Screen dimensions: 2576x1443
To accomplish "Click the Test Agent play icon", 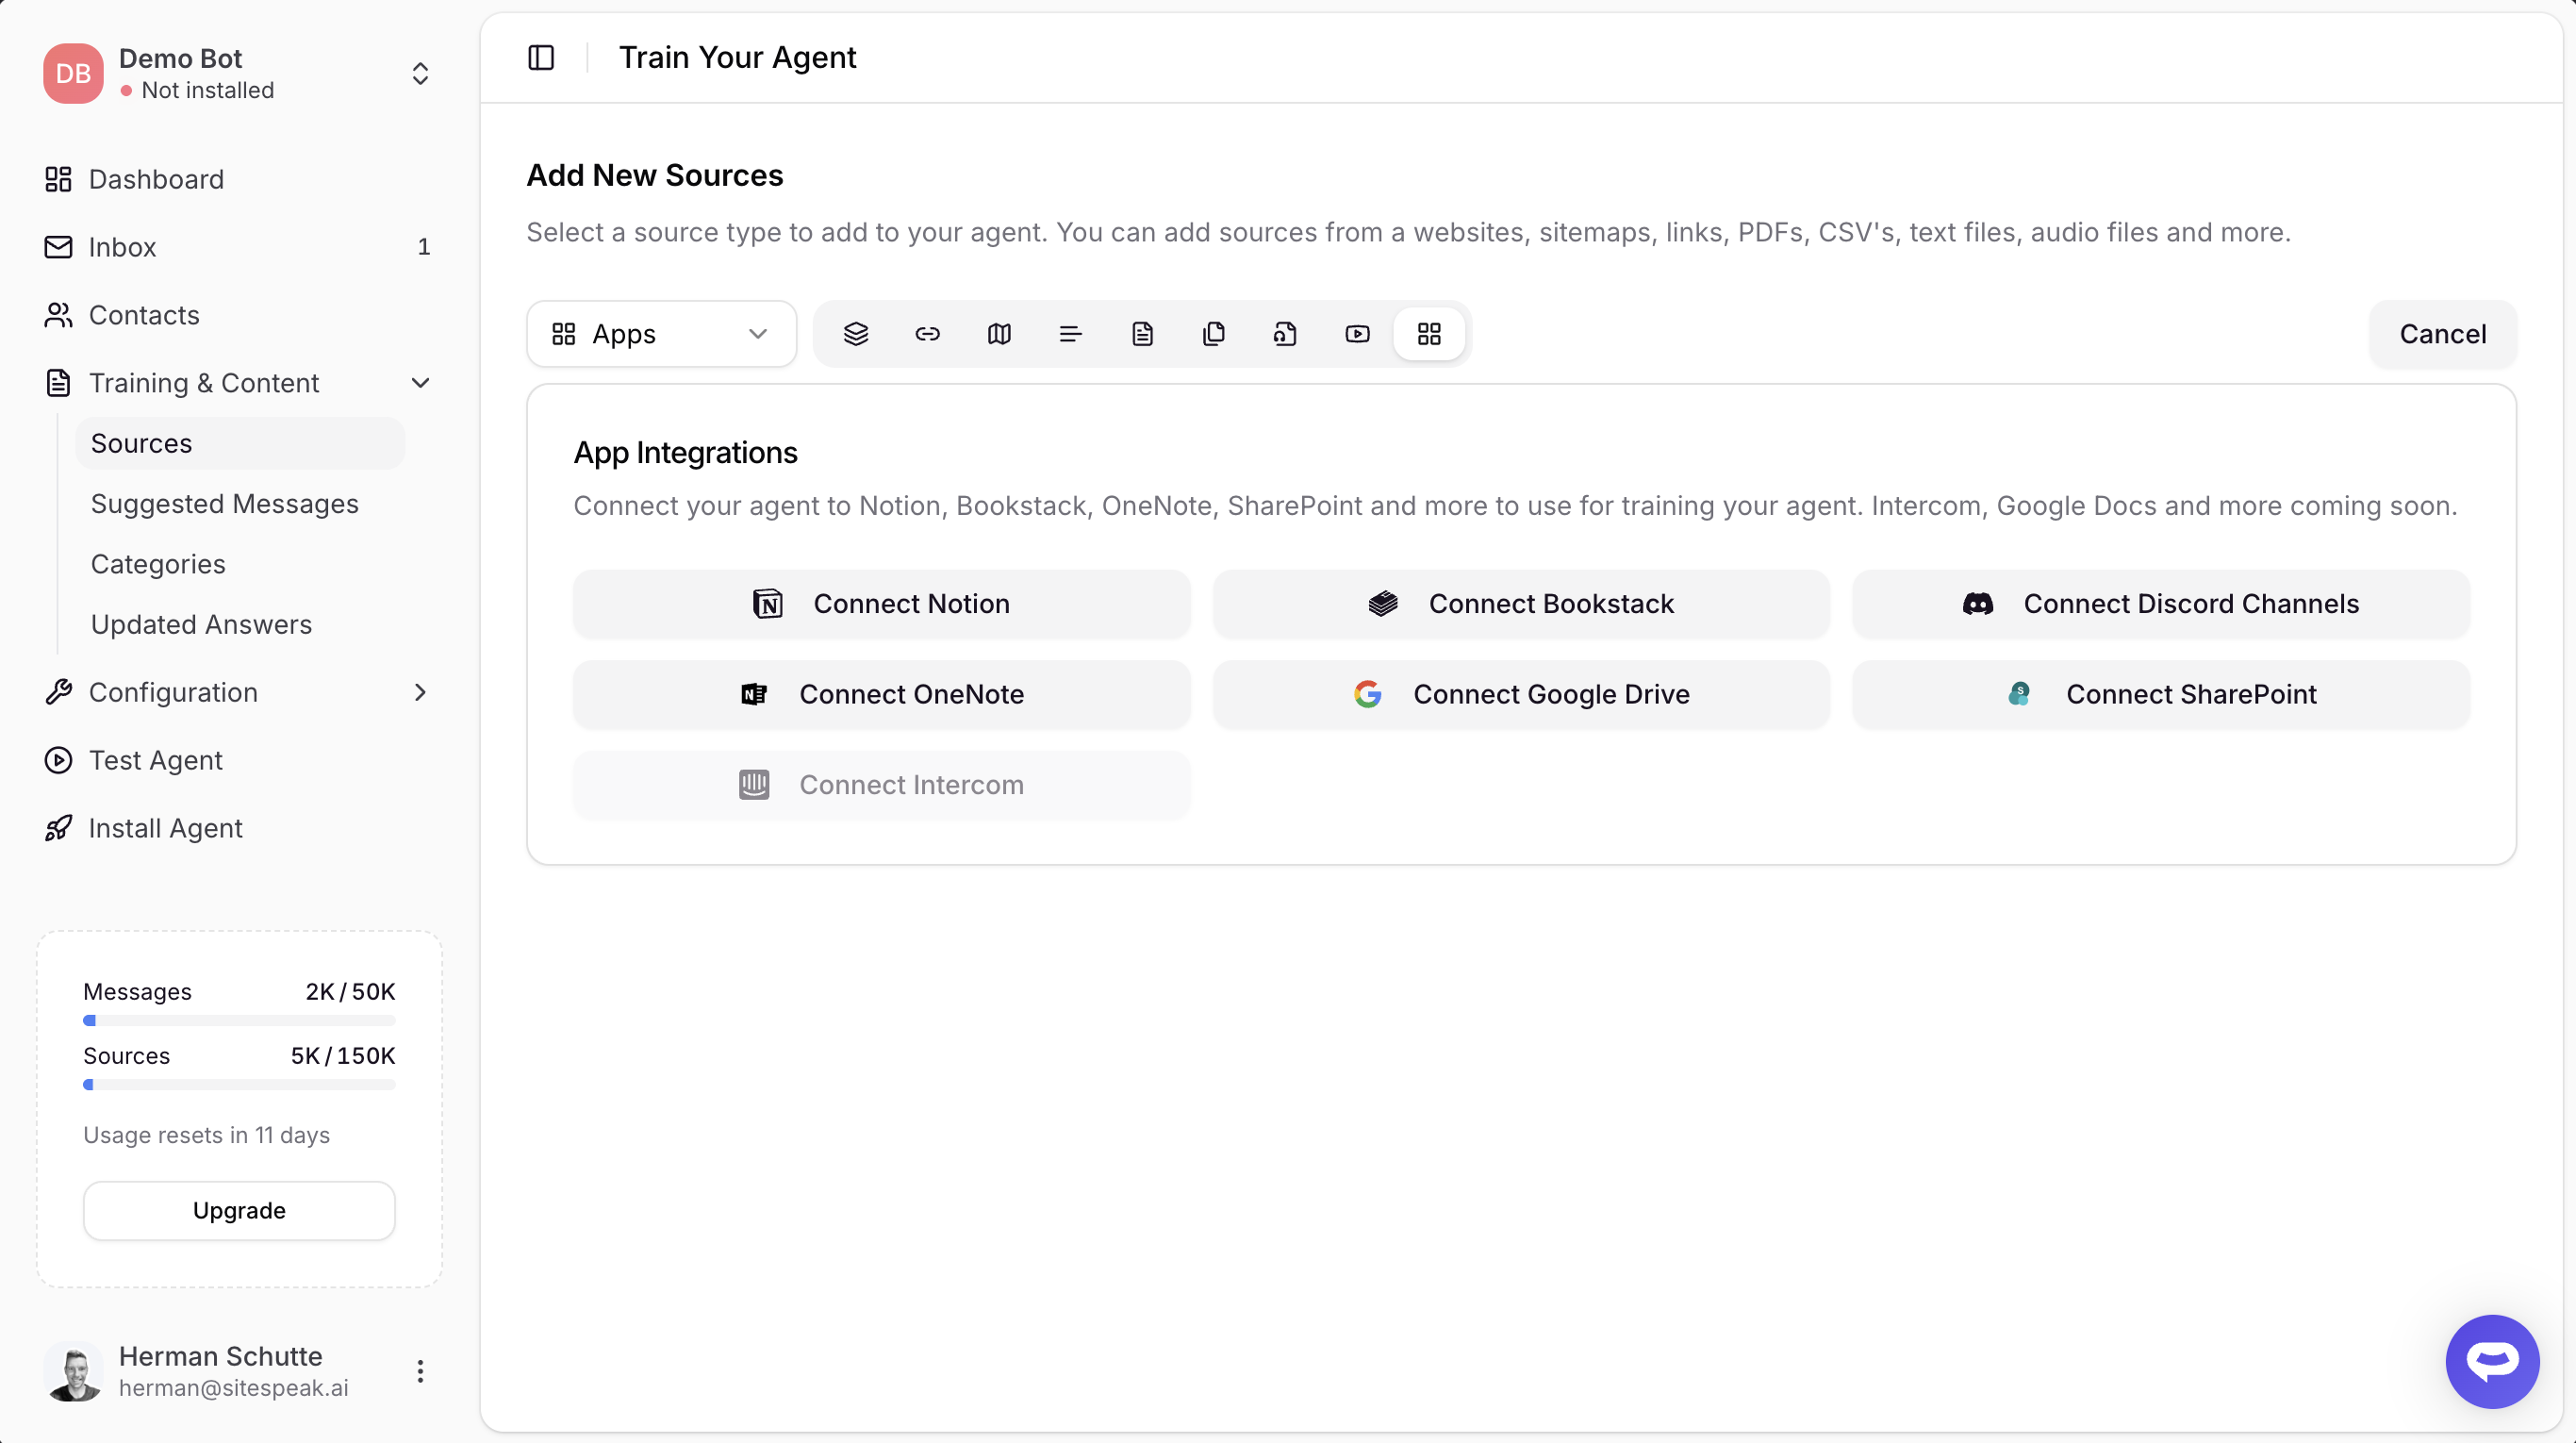I will point(59,760).
